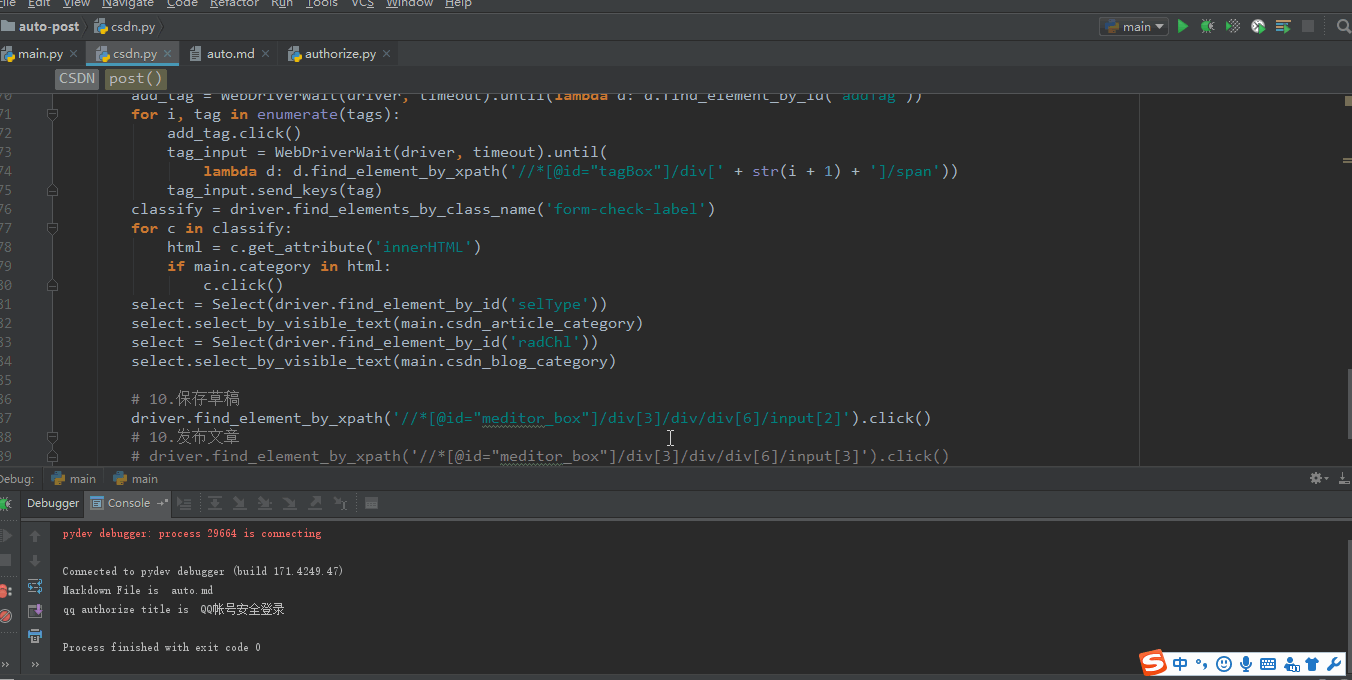
Task: Open the main run configuration dropdown
Action: point(1134,27)
